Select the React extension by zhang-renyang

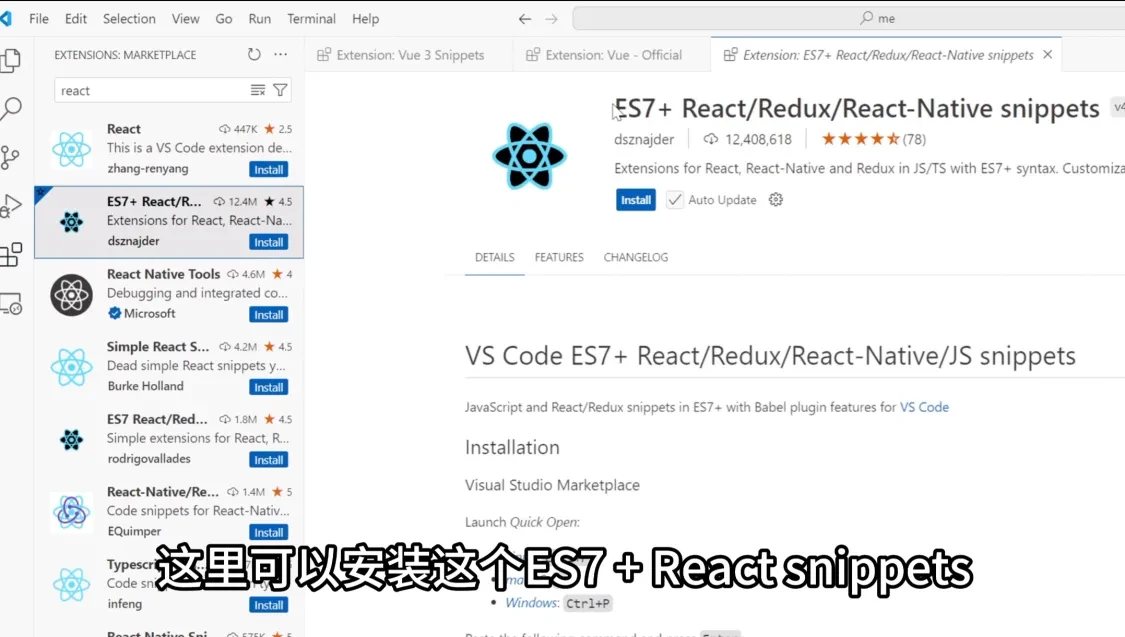pyautogui.click(x=169, y=149)
